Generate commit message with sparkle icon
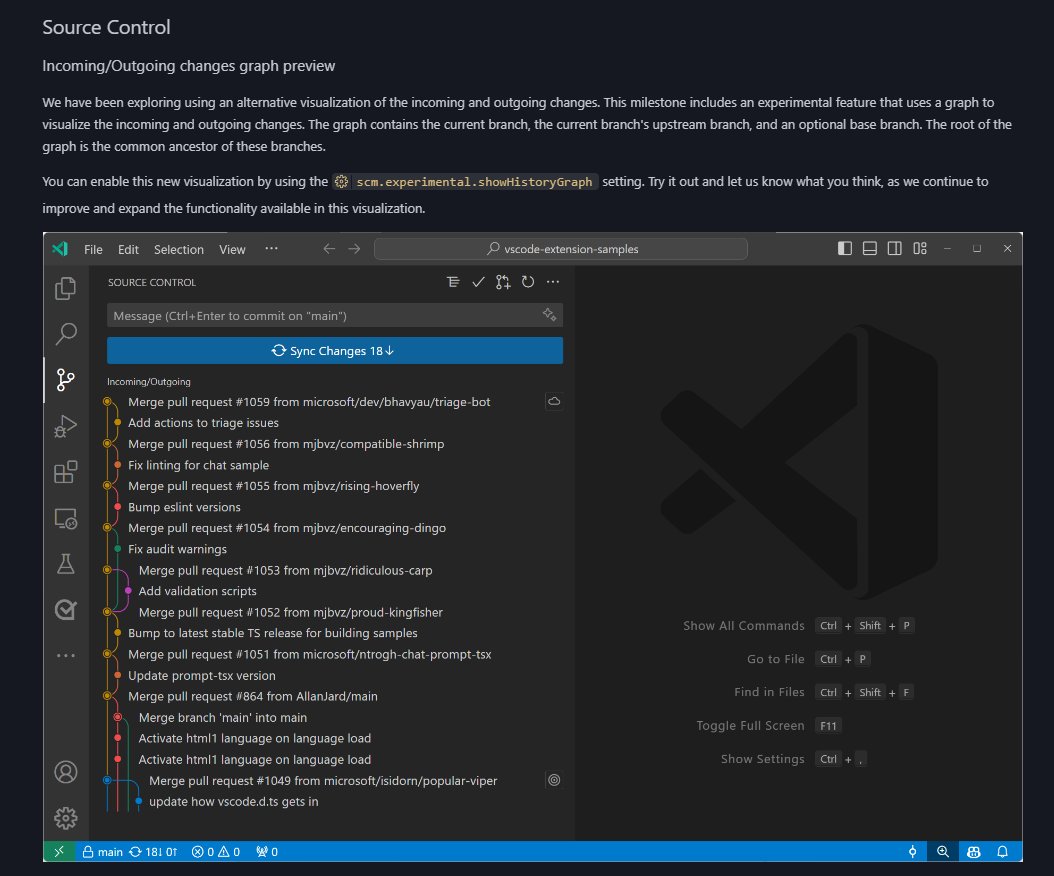 (x=549, y=315)
